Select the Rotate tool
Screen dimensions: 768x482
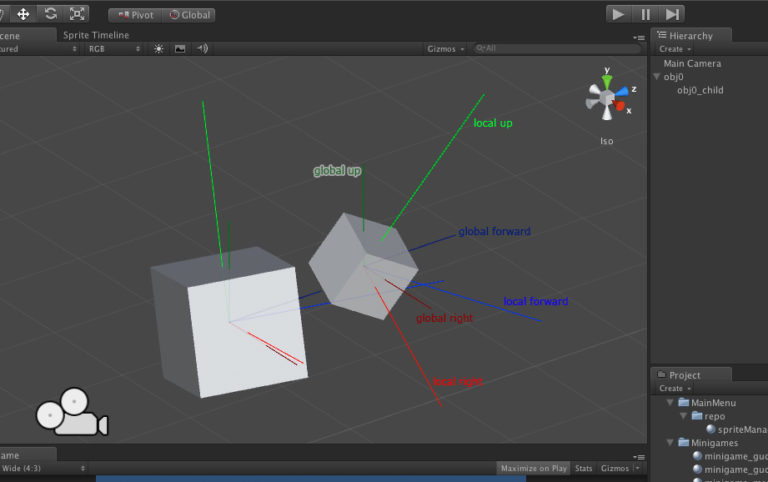(50, 14)
